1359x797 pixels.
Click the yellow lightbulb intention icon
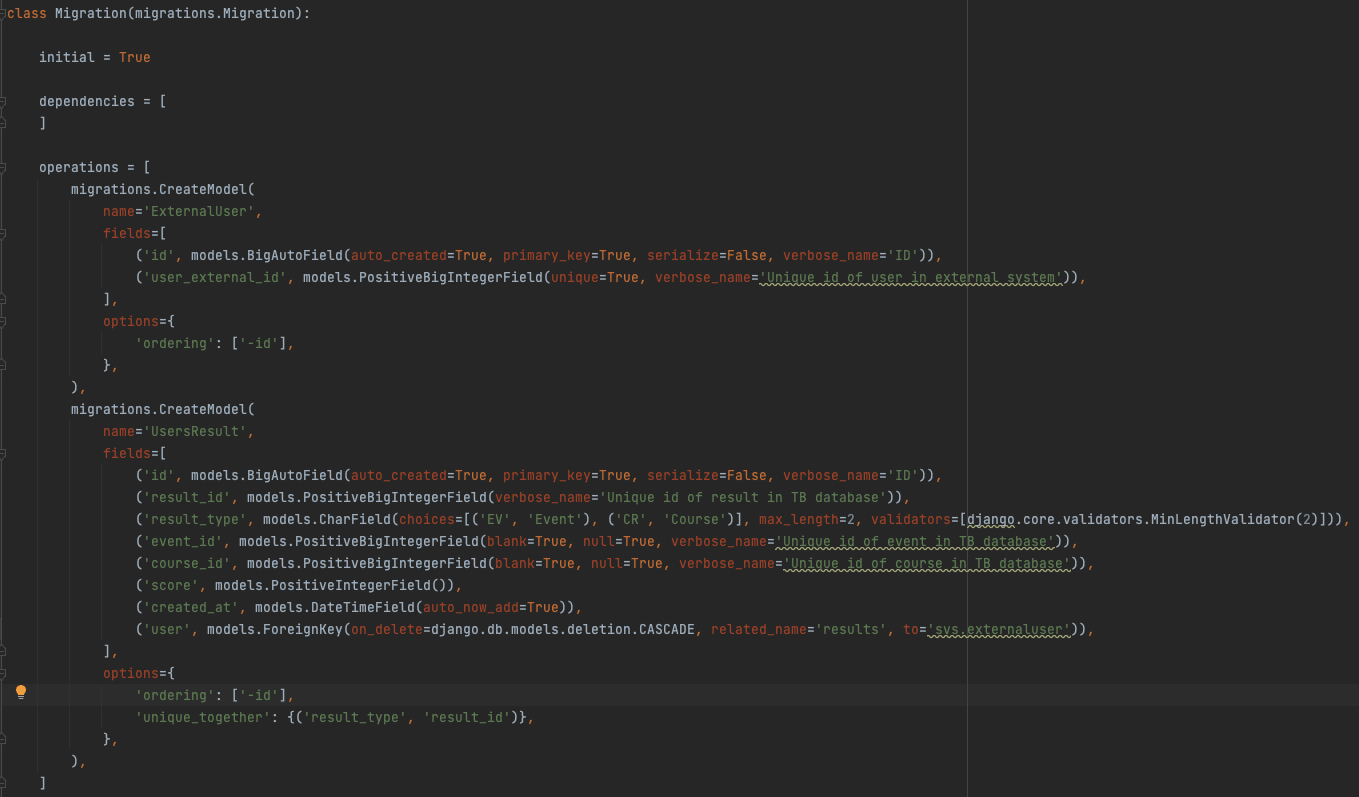(x=20, y=692)
